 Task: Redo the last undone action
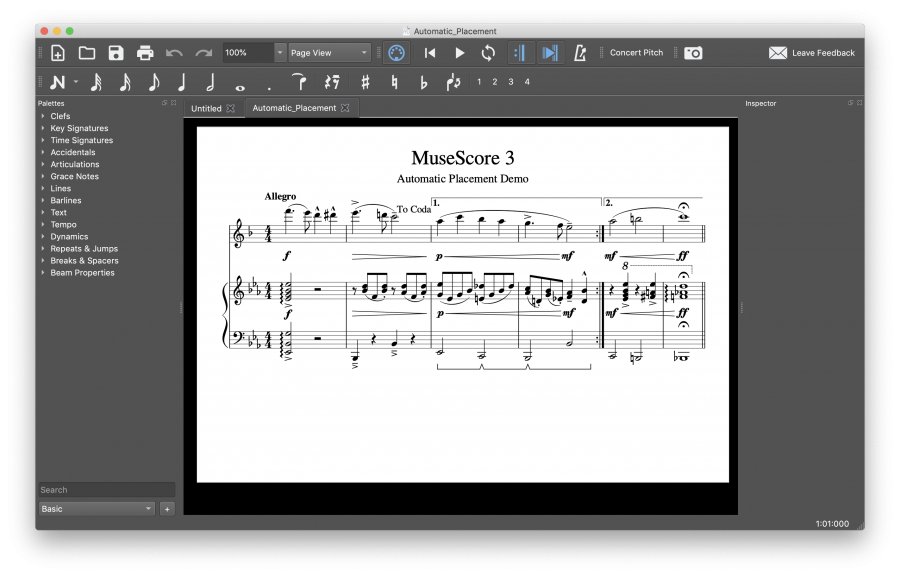click(204, 53)
